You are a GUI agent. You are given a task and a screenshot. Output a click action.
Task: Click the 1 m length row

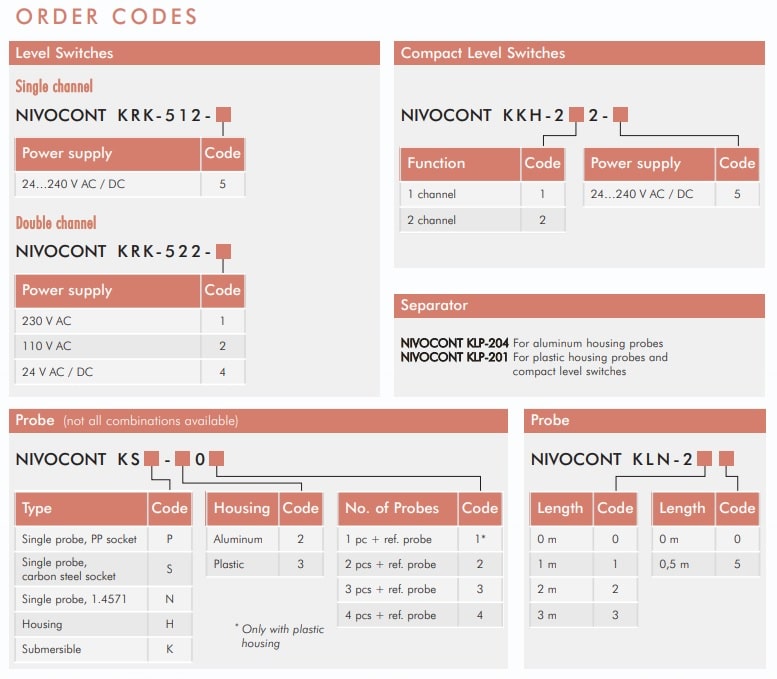584,564
